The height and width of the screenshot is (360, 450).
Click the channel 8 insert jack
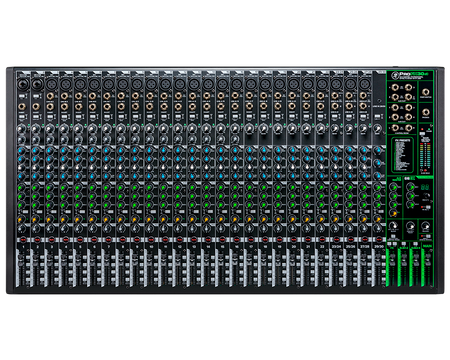(x=121, y=107)
